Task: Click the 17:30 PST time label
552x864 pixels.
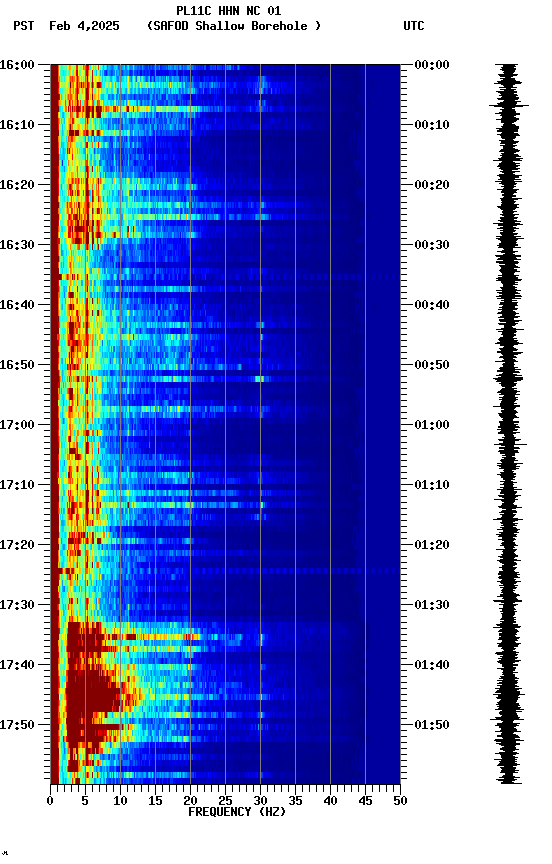Action: point(17,606)
